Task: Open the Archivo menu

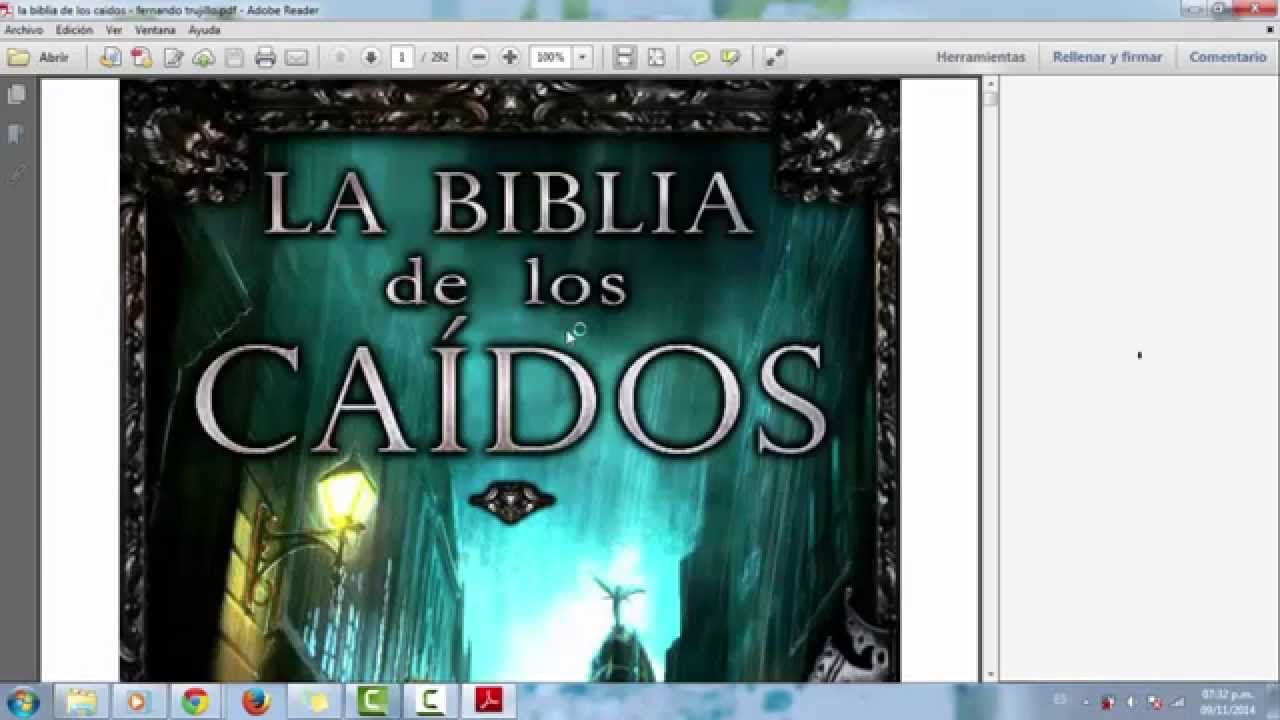Action: point(24,30)
